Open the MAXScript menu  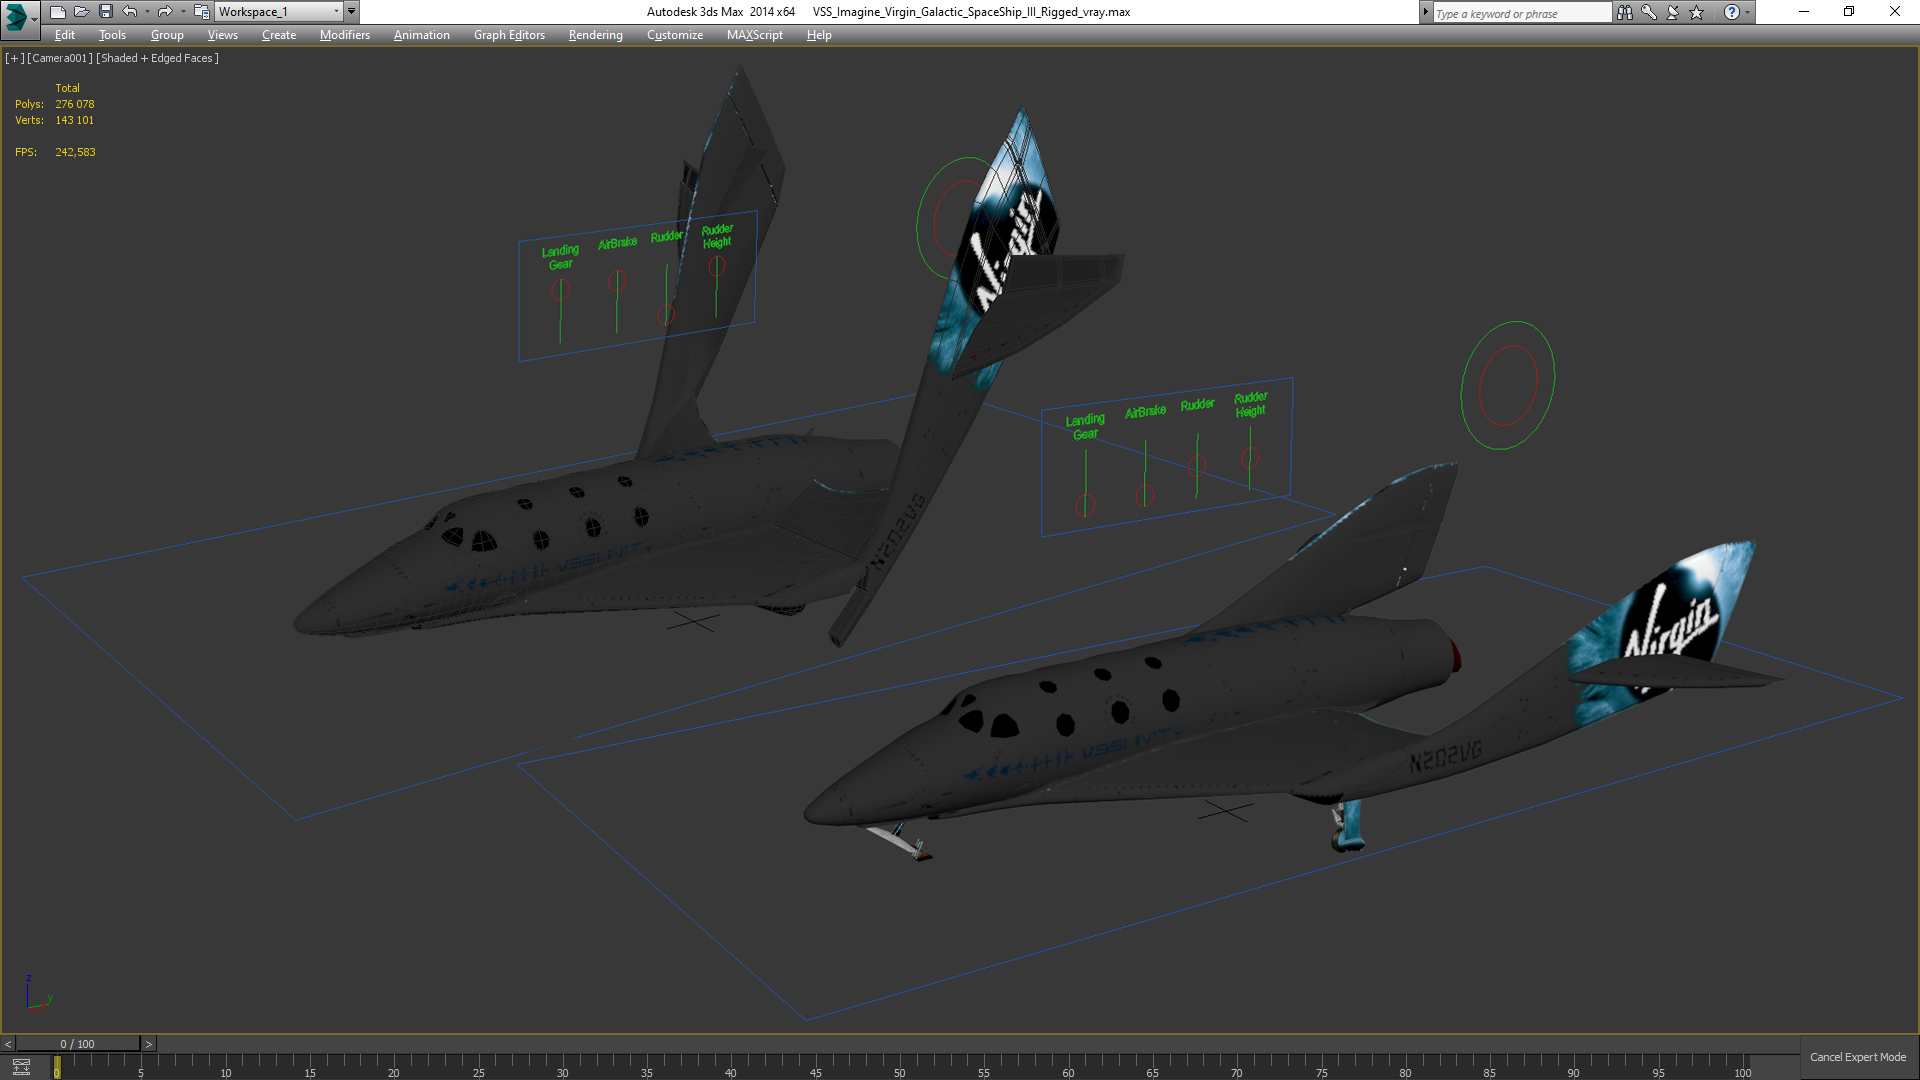pos(754,35)
